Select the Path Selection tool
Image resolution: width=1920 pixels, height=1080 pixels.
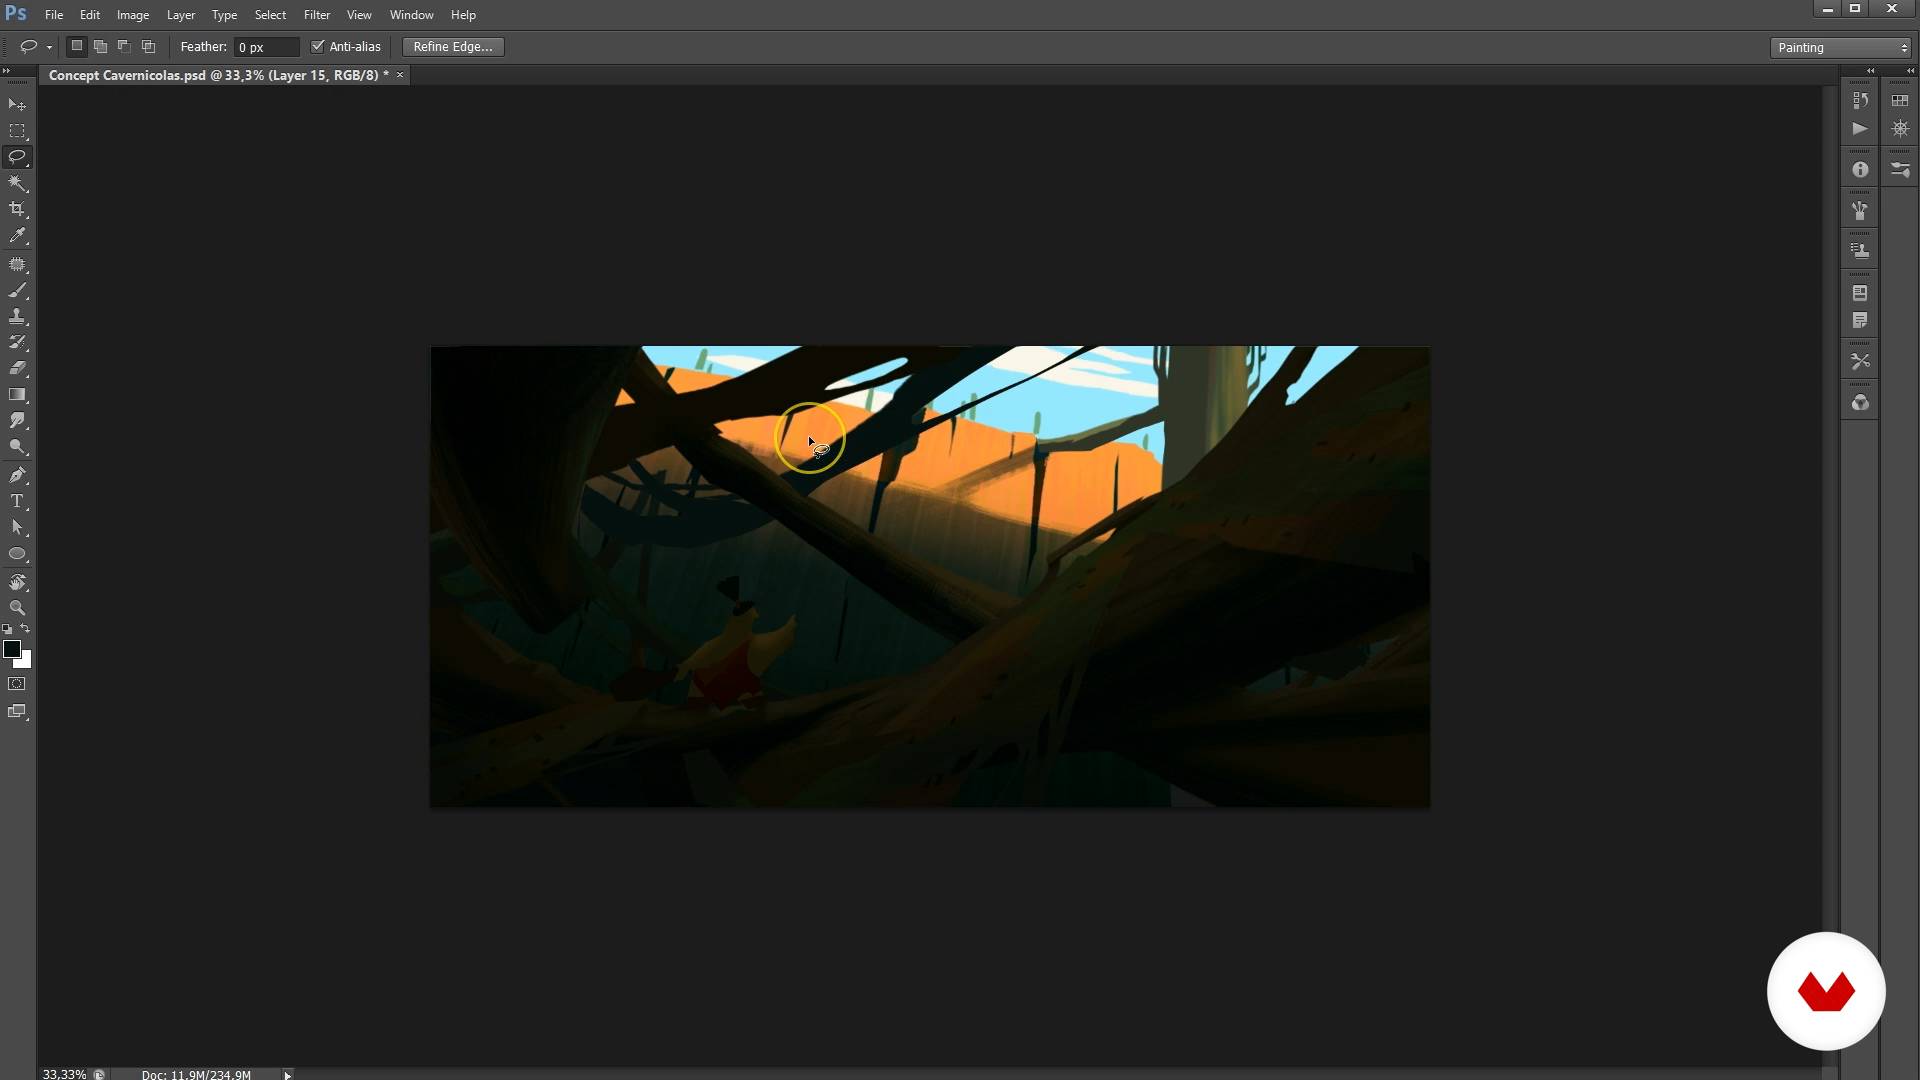click(x=17, y=527)
